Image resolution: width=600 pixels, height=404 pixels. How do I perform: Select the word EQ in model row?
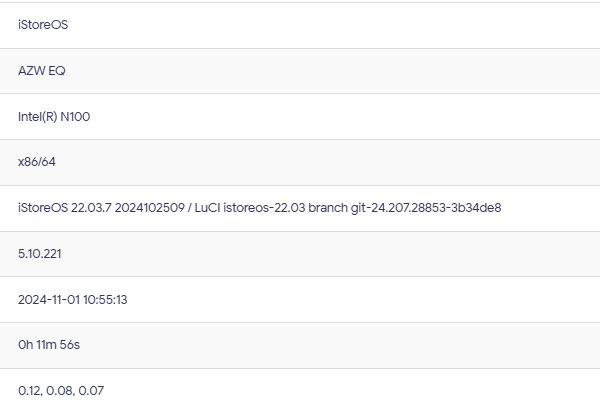pos(57,71)
